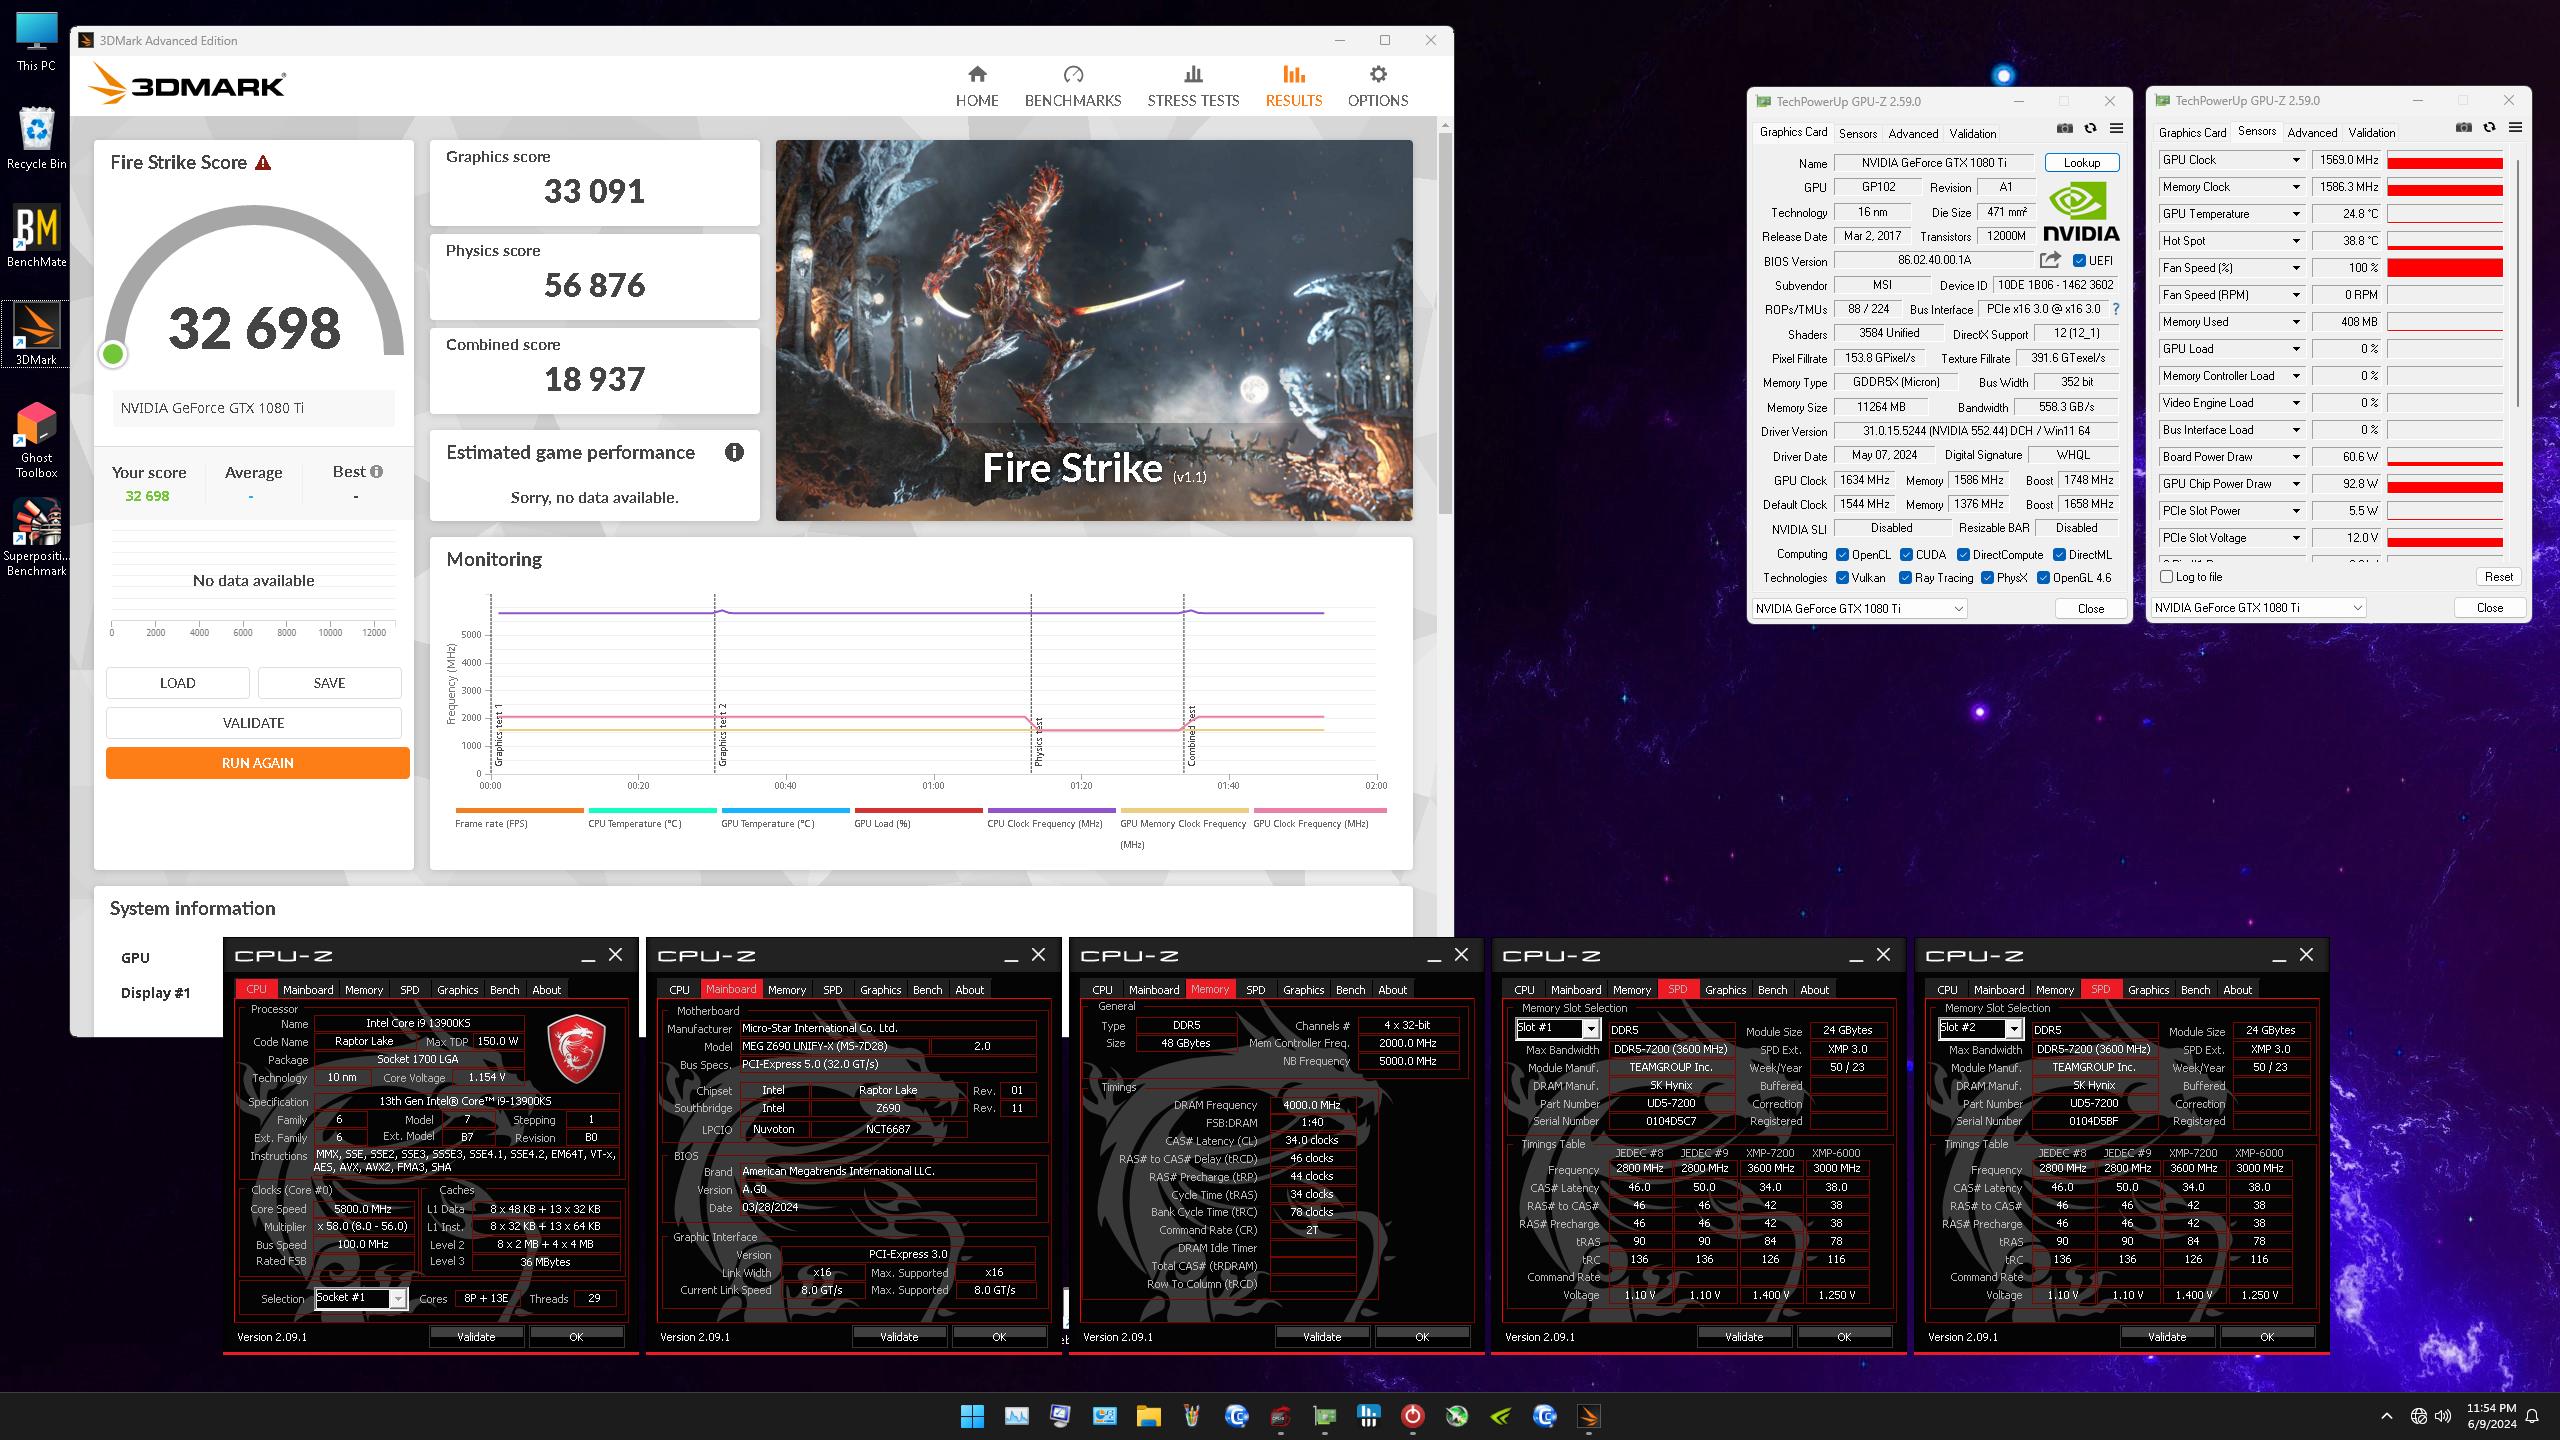The height and width of the screenshot is (1440, 2560).
Task: Open the Ghost Toolbox desktop icon
Action: (36, 439)
